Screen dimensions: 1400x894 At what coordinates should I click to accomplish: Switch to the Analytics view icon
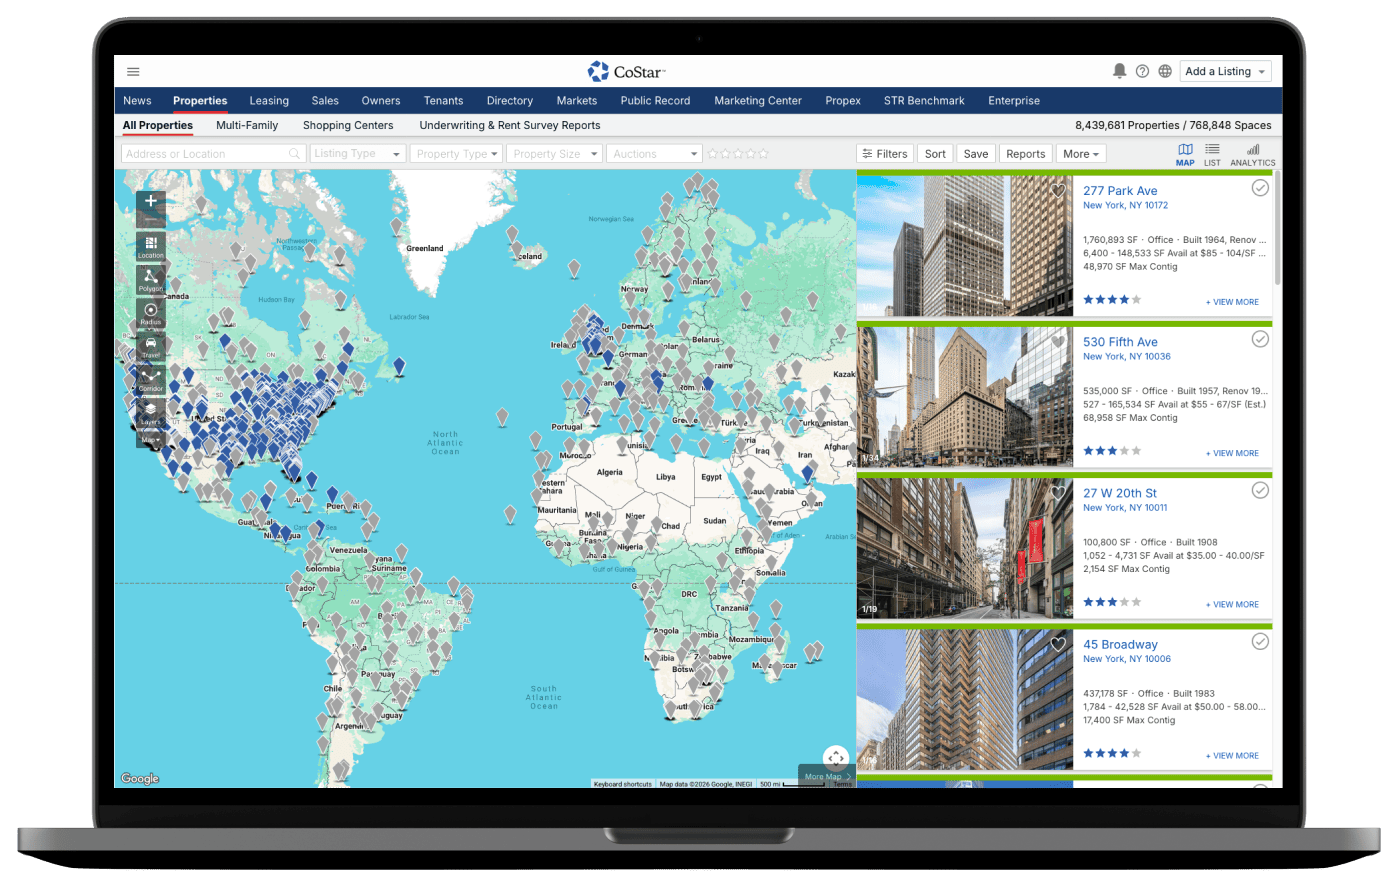pyautogui.click(x=1252, y=154)
